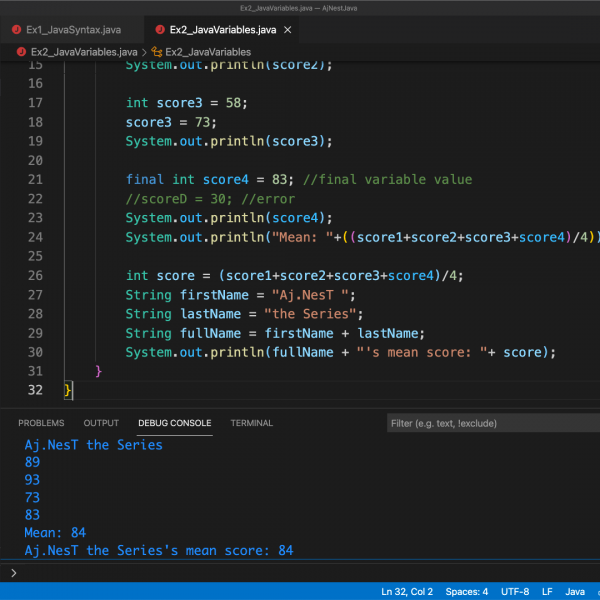The image size is (600, 600).
Task: Open Go to Line via Ln 32, Col 2
Action: 406,592
